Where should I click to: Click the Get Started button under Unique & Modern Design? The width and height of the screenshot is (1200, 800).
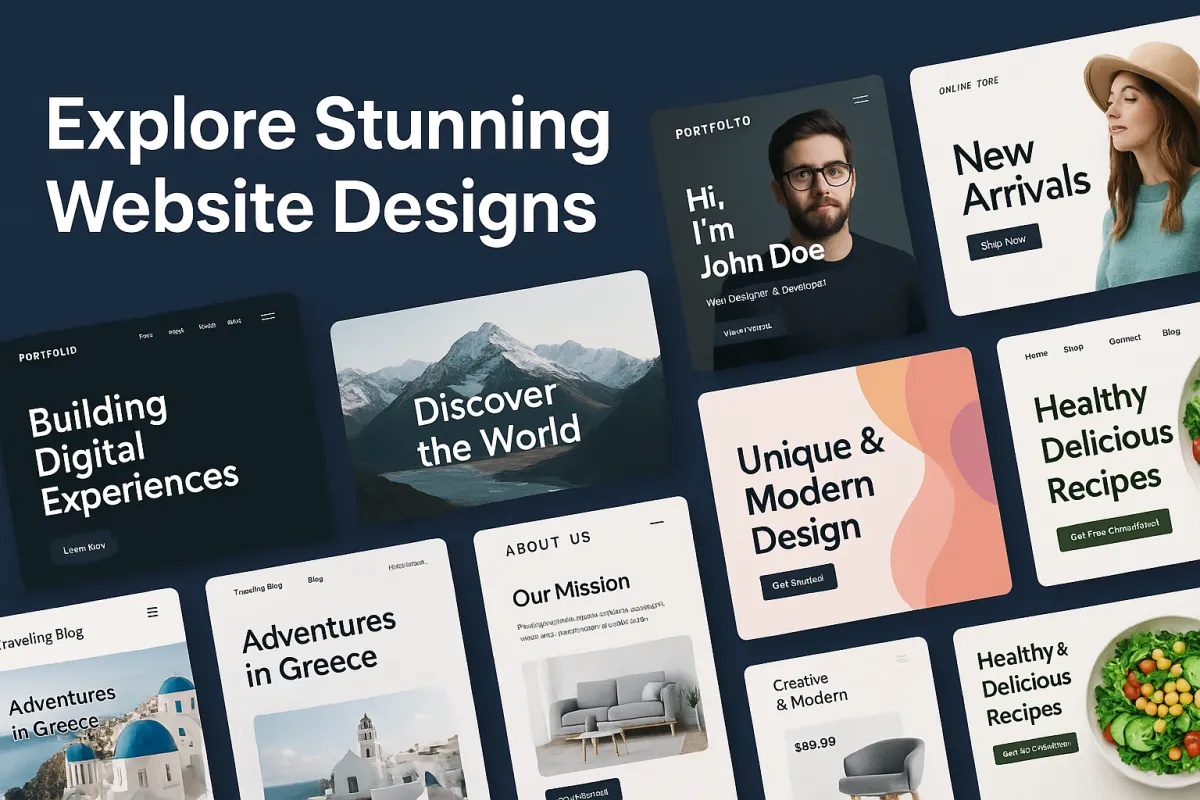click(798, 583)
